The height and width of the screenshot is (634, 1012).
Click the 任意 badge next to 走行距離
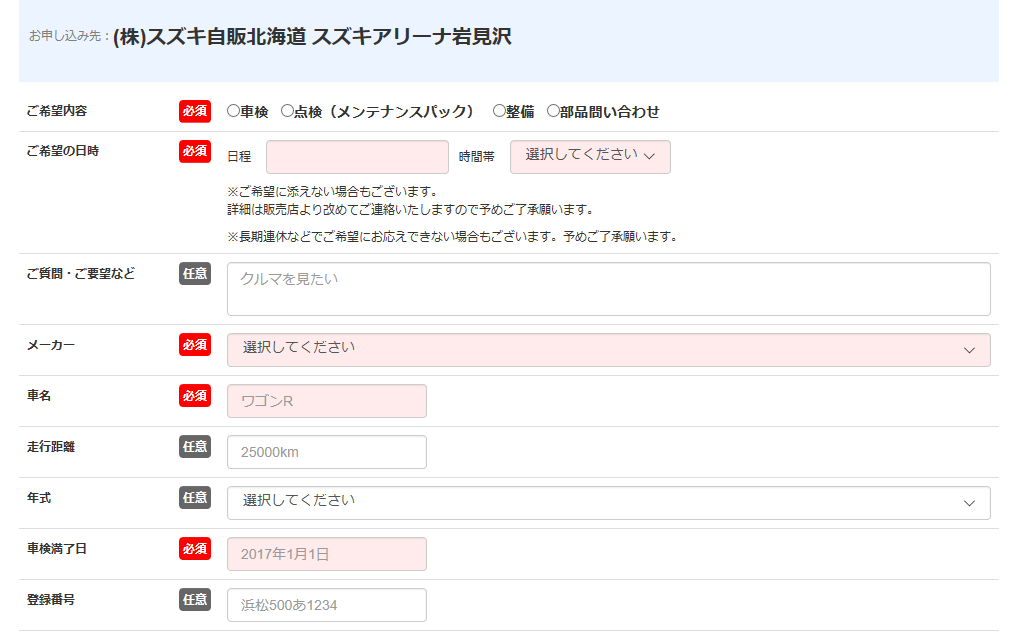pos(195,447)
